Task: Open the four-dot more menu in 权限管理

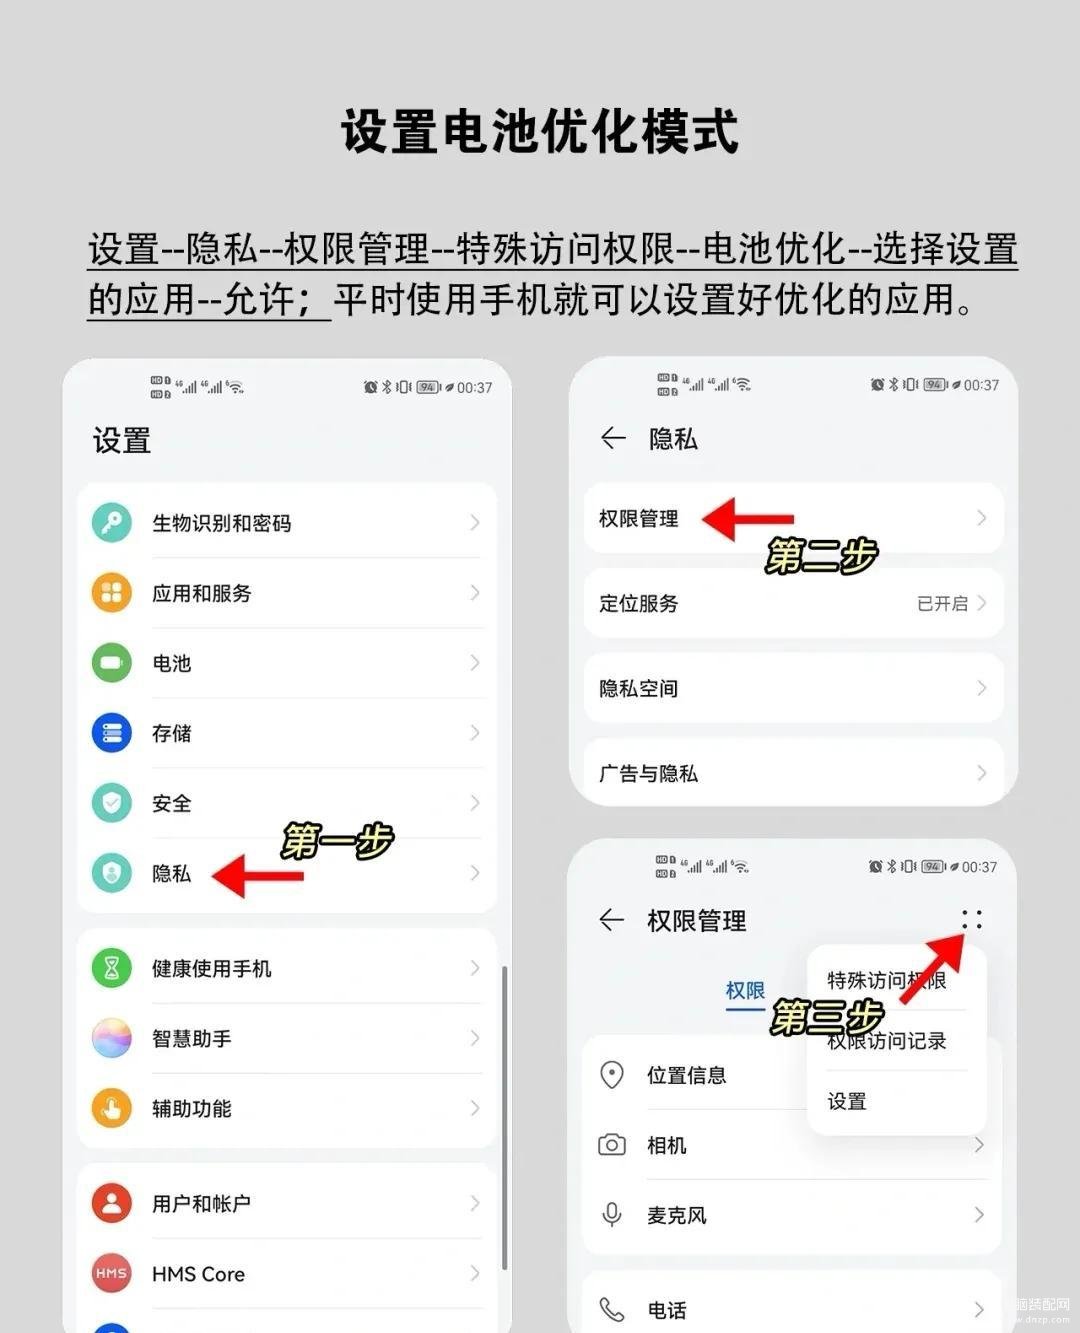Action: coord(972,920)
